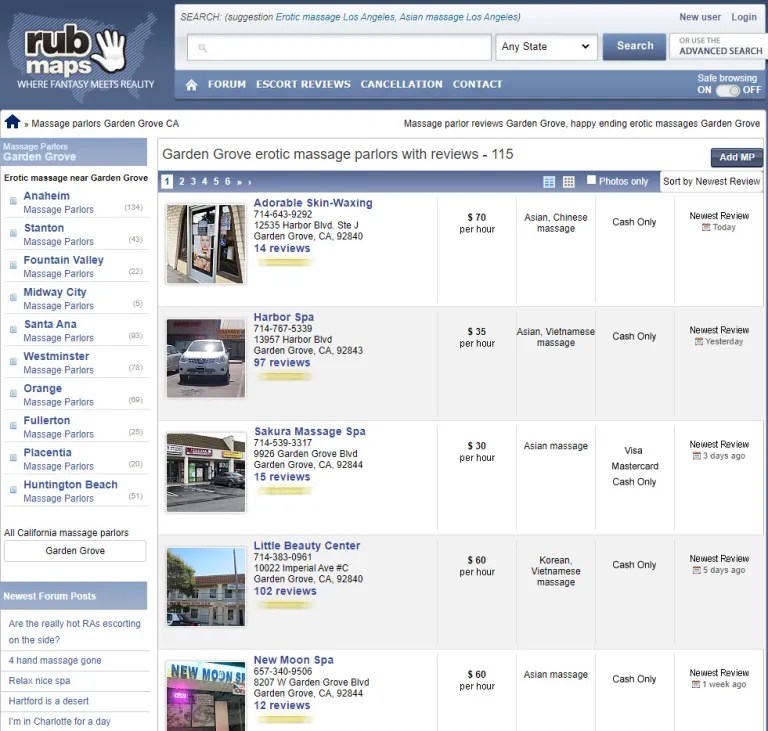Go to last page using double arrow
The height and width of the screenshot is (731, 768).
pyautogui.click(x=239, y=182)
